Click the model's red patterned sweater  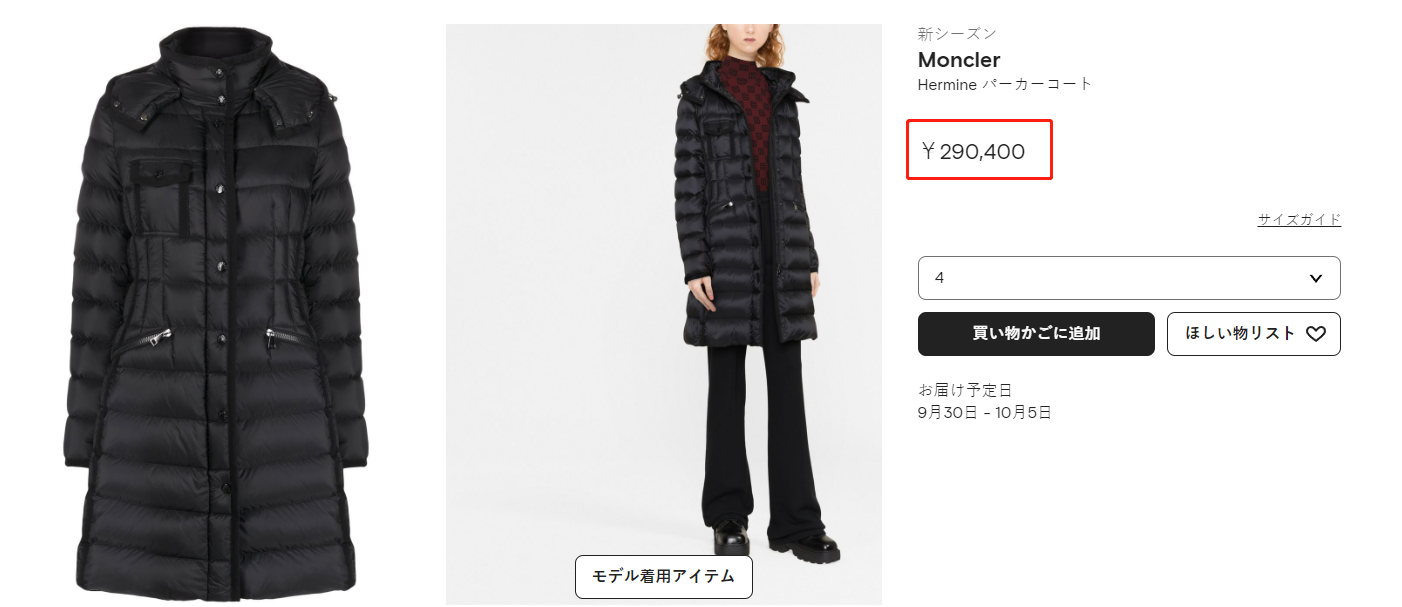tap(738, 127)
